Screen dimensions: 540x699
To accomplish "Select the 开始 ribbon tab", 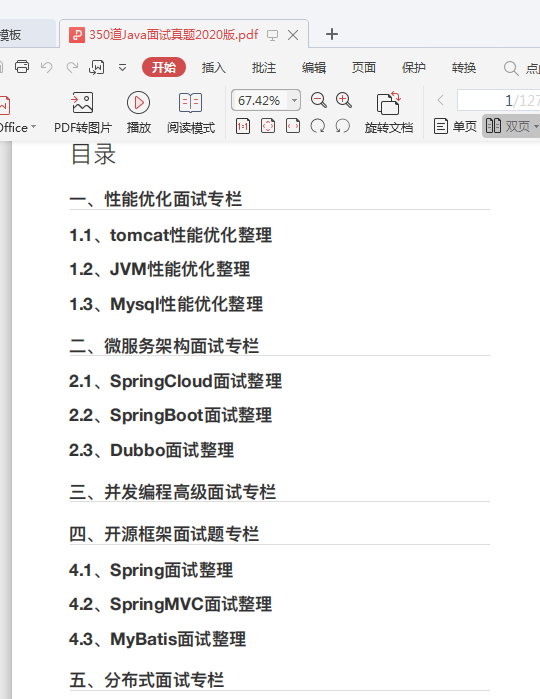I will tap(164, 67).
